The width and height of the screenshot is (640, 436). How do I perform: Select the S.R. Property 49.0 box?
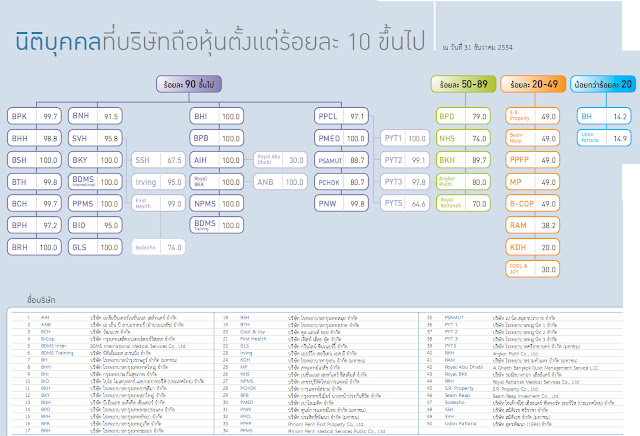click(x=533, y=116)
